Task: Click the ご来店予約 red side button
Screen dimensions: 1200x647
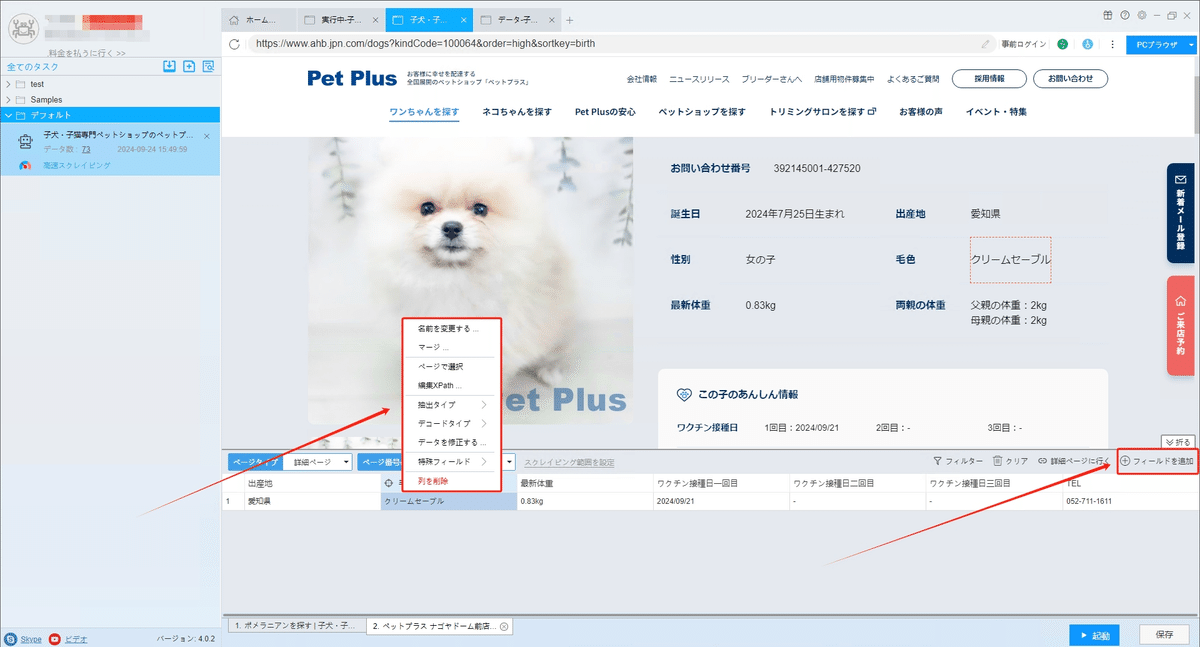Action: (x=1180, y=325)
